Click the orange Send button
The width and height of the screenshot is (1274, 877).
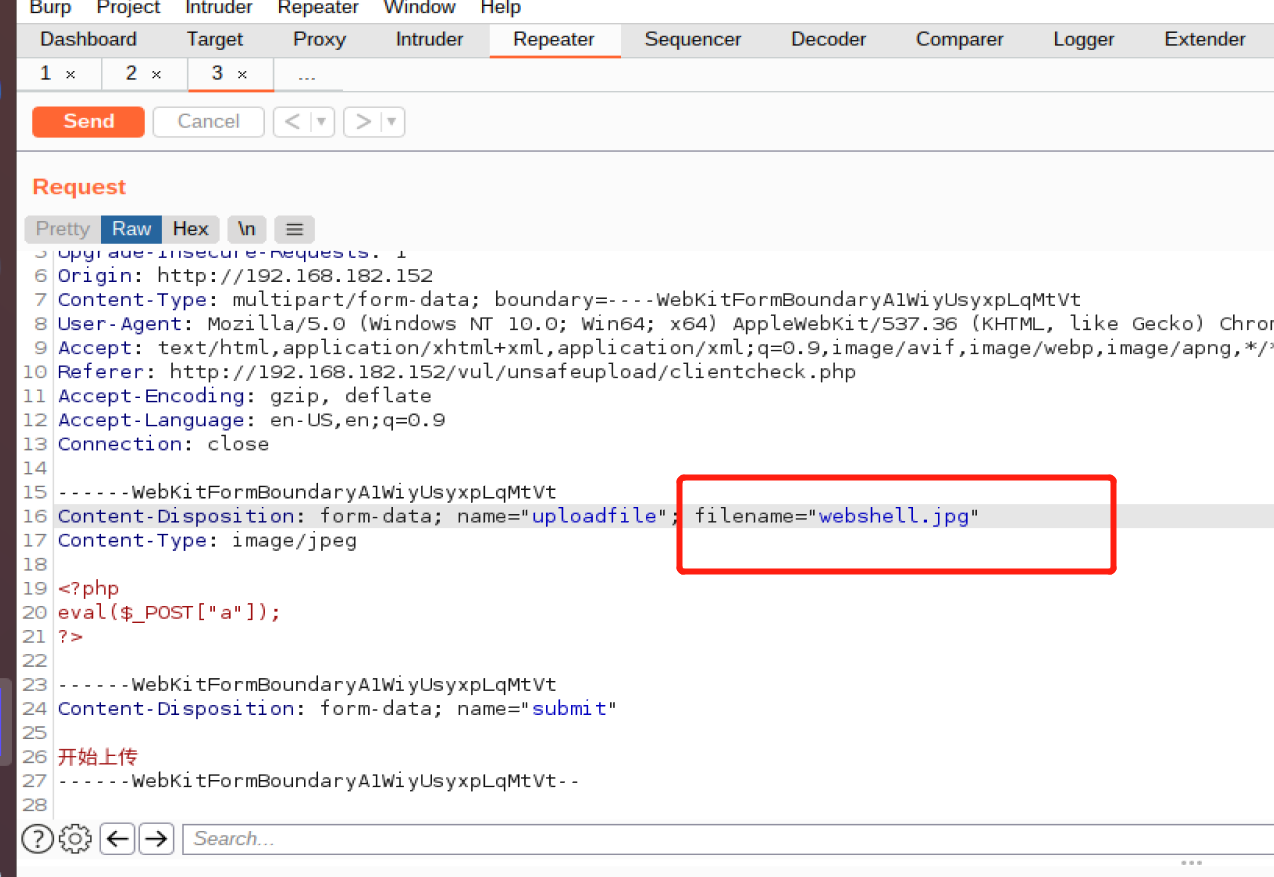(89, 121)
